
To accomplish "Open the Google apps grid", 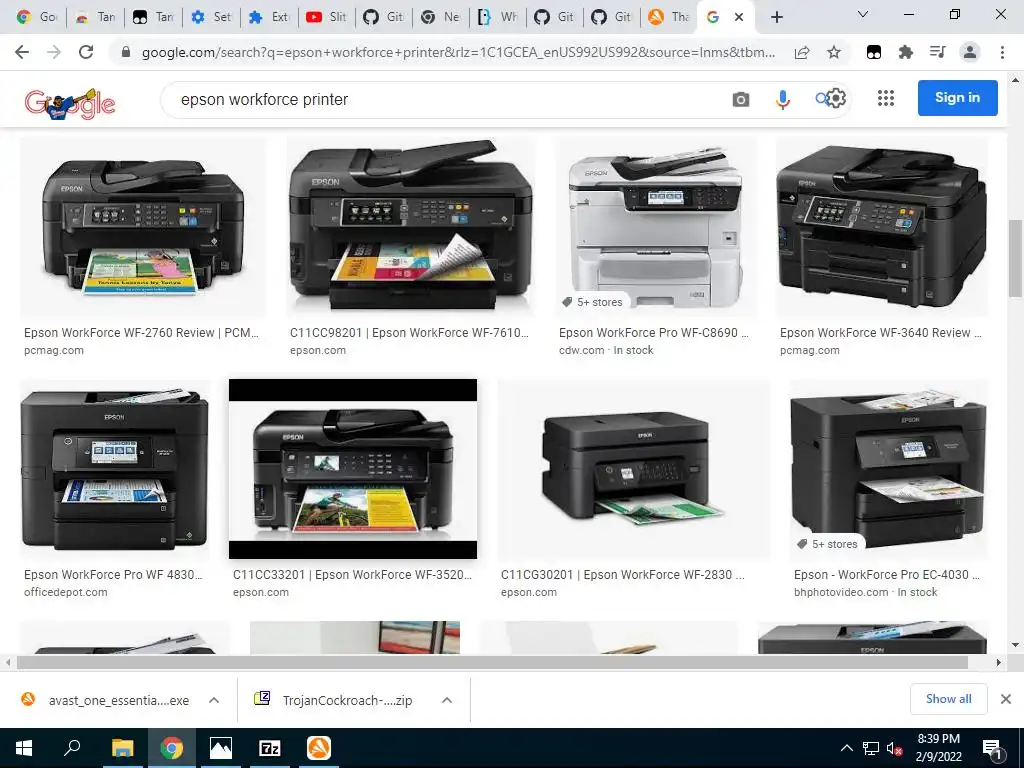I will [886, 98].
